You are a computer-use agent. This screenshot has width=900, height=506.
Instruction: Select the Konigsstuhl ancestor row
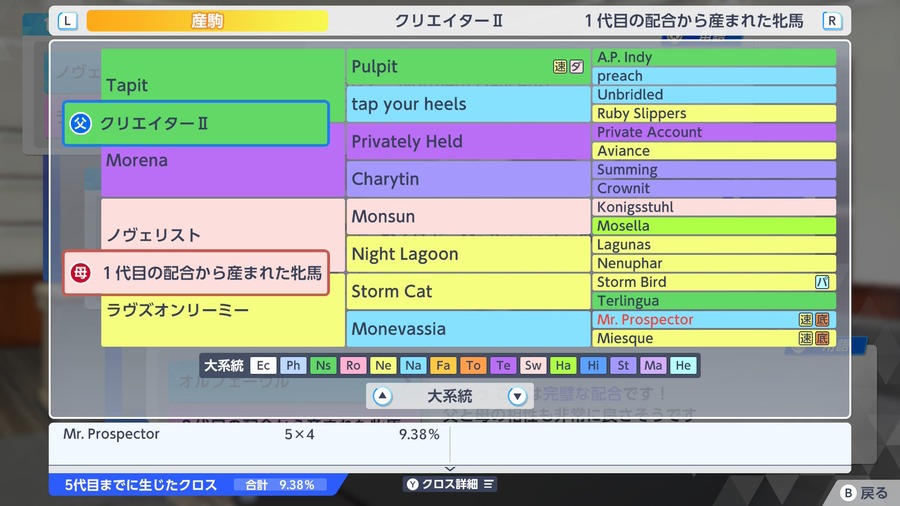[x=714, y=207]
